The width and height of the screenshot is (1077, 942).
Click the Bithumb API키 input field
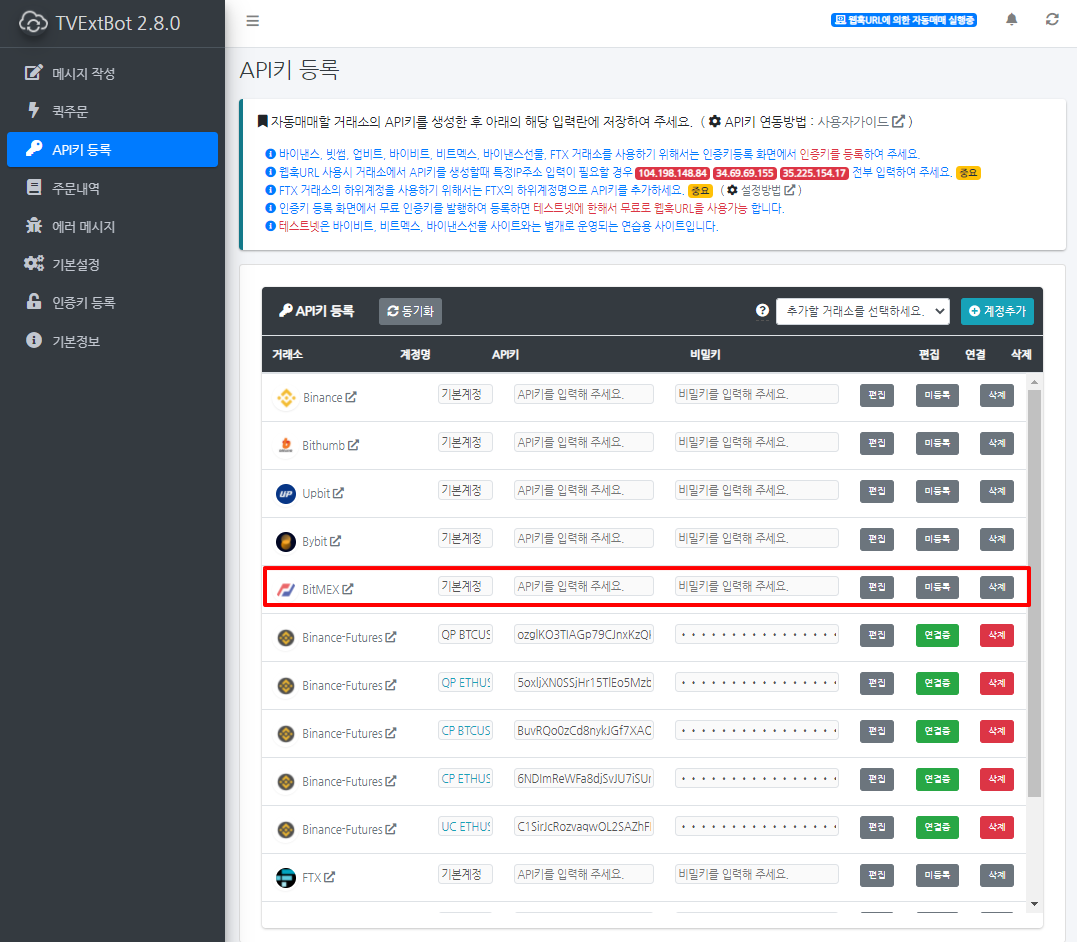coord(583,442)
